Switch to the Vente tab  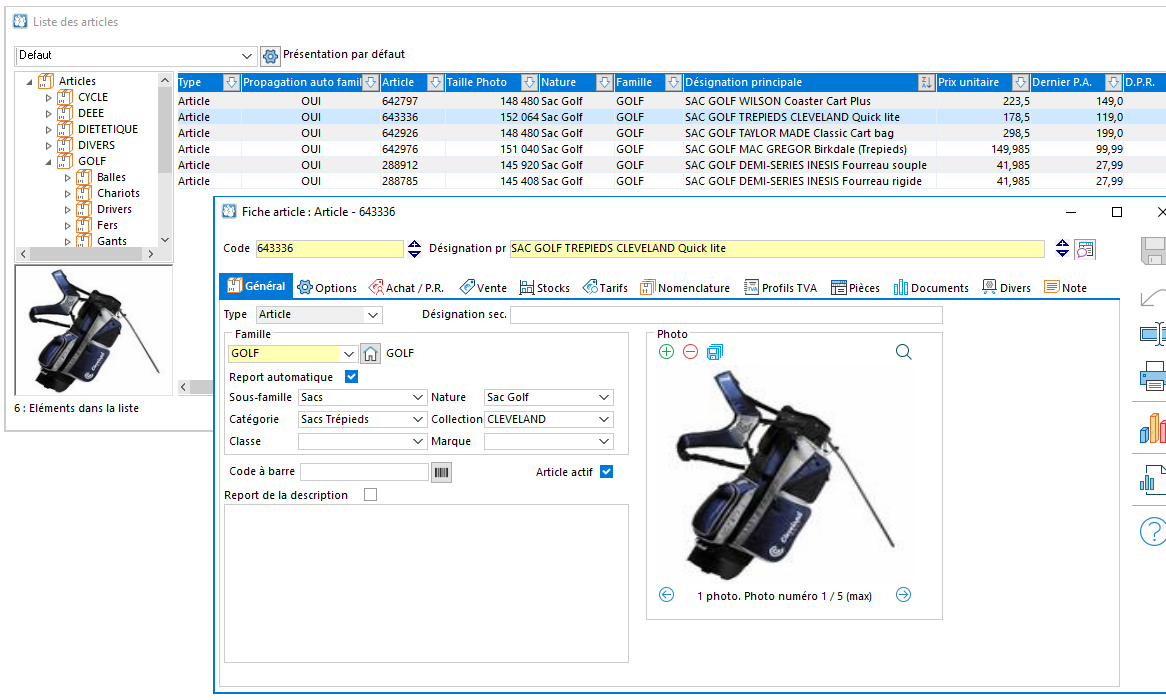pos(483,287)
